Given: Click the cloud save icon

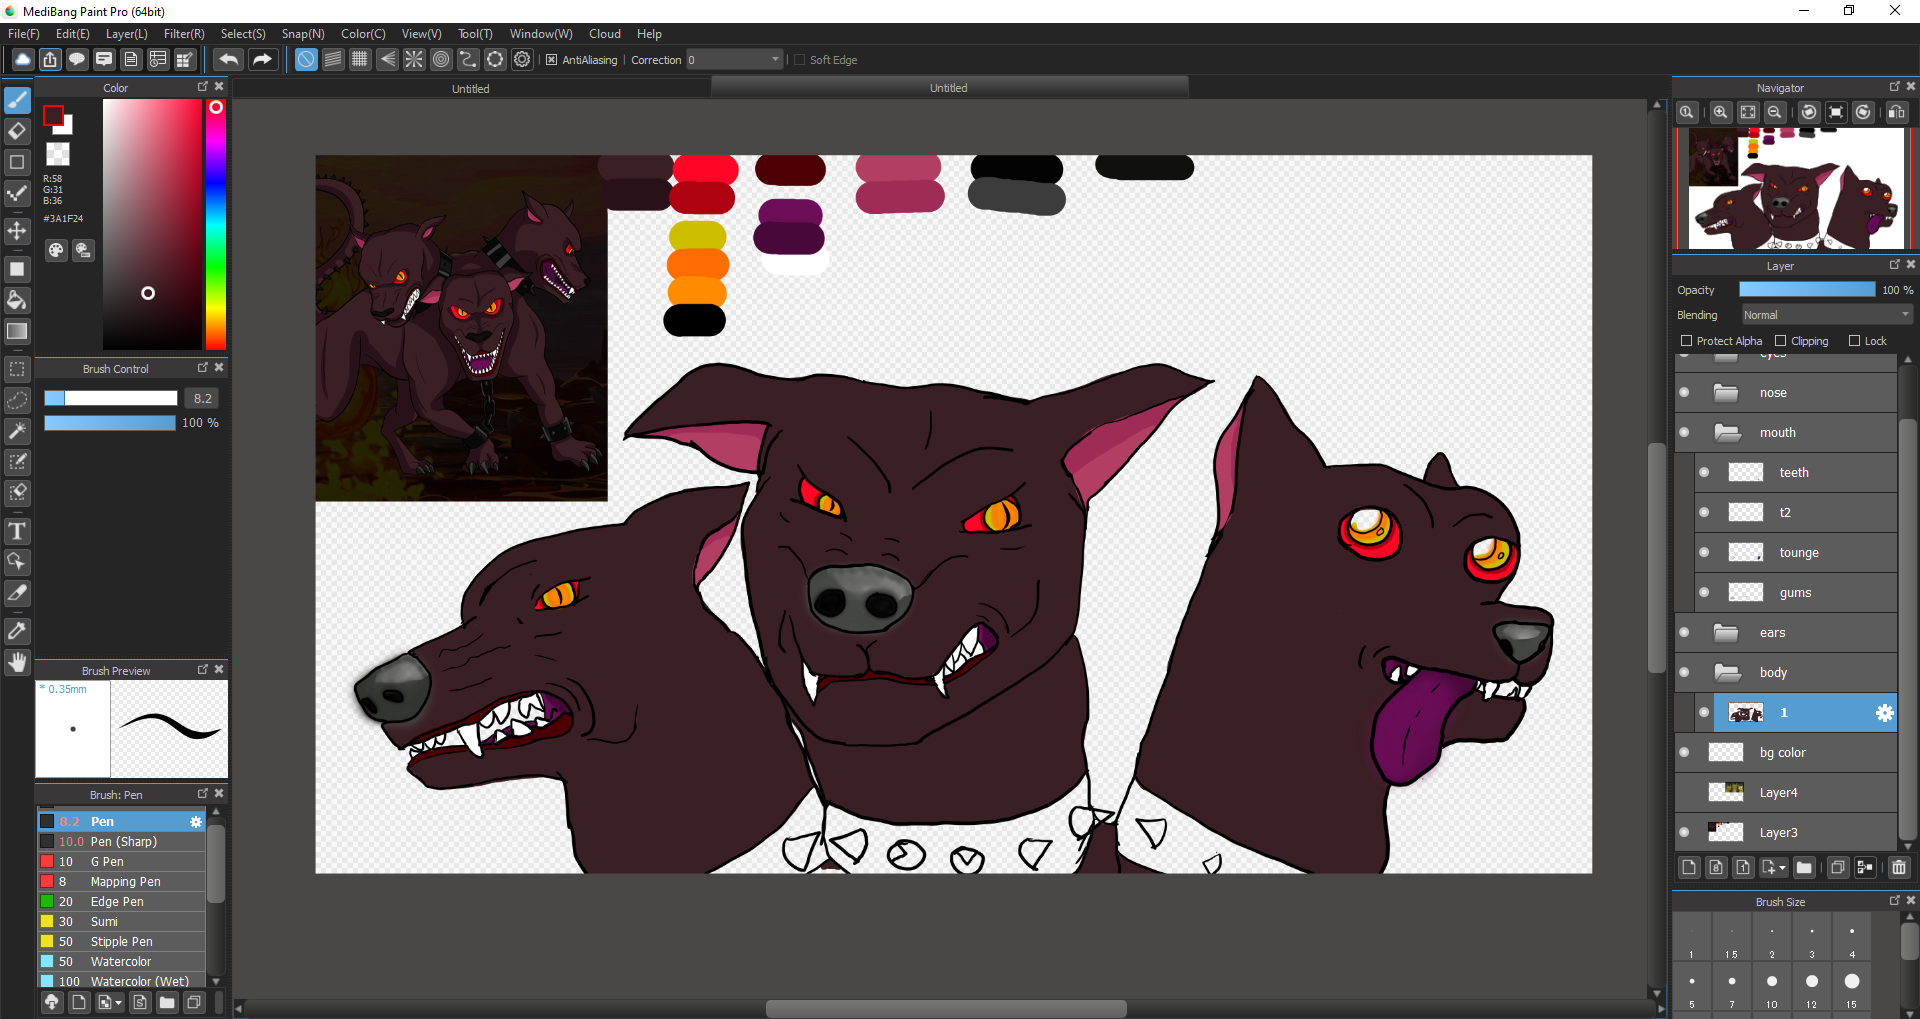Looking at the screenshot, I should pyautogui.click(x=22, y=60).
